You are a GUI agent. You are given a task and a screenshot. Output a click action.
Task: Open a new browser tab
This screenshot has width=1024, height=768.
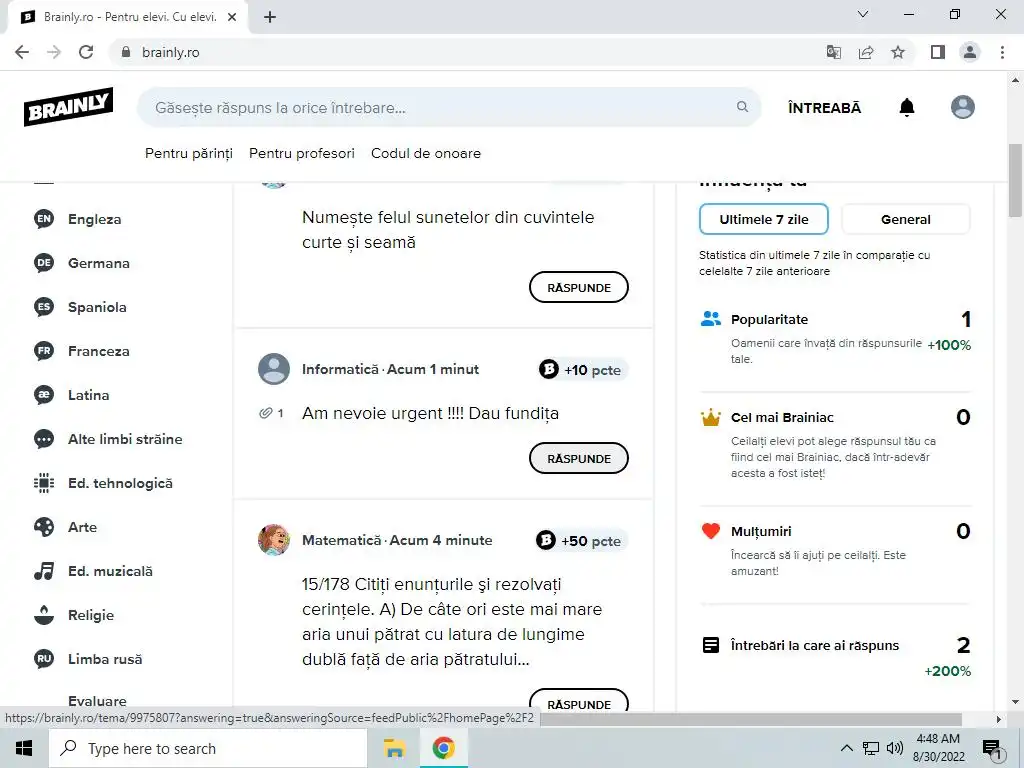point(270,17)
